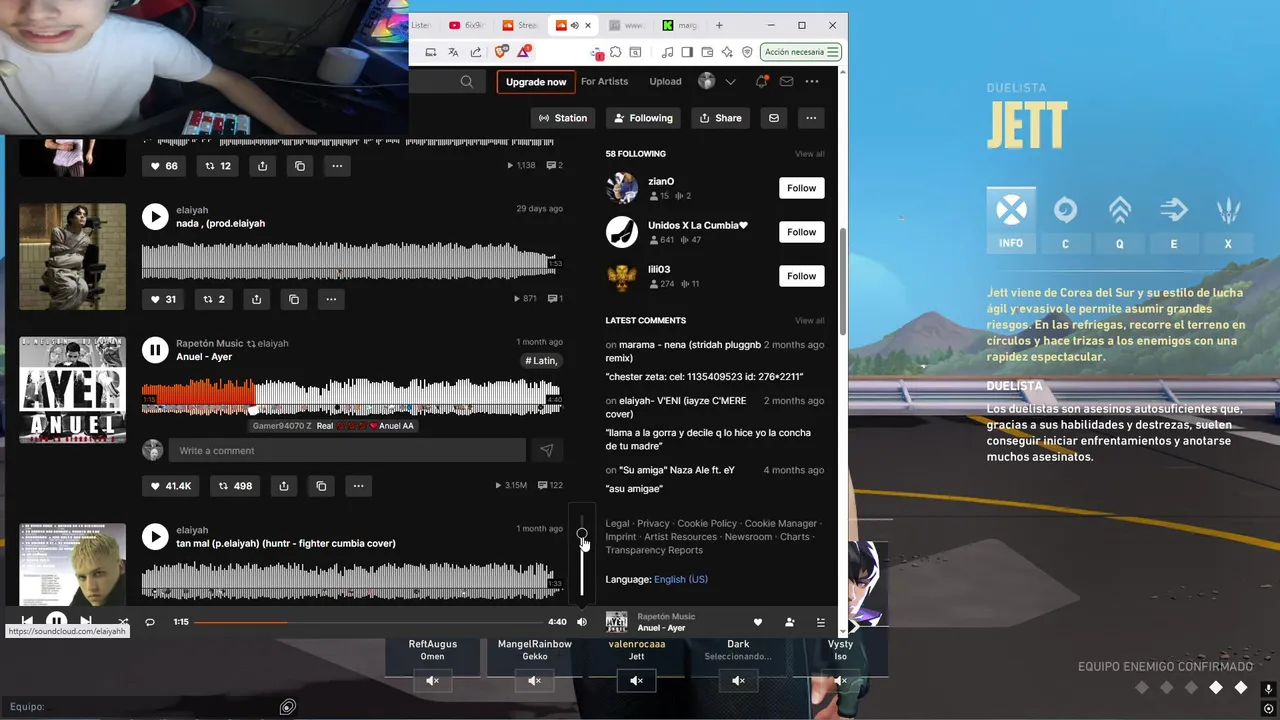Open Brave Rewards triangle icon
The image size is (1280, 720).
point(524,52)
